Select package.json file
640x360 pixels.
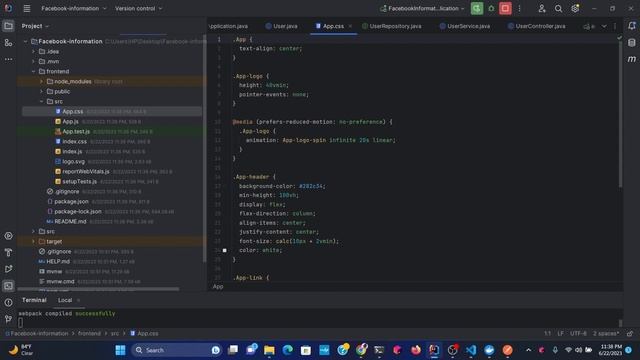[x=71, y=202]
